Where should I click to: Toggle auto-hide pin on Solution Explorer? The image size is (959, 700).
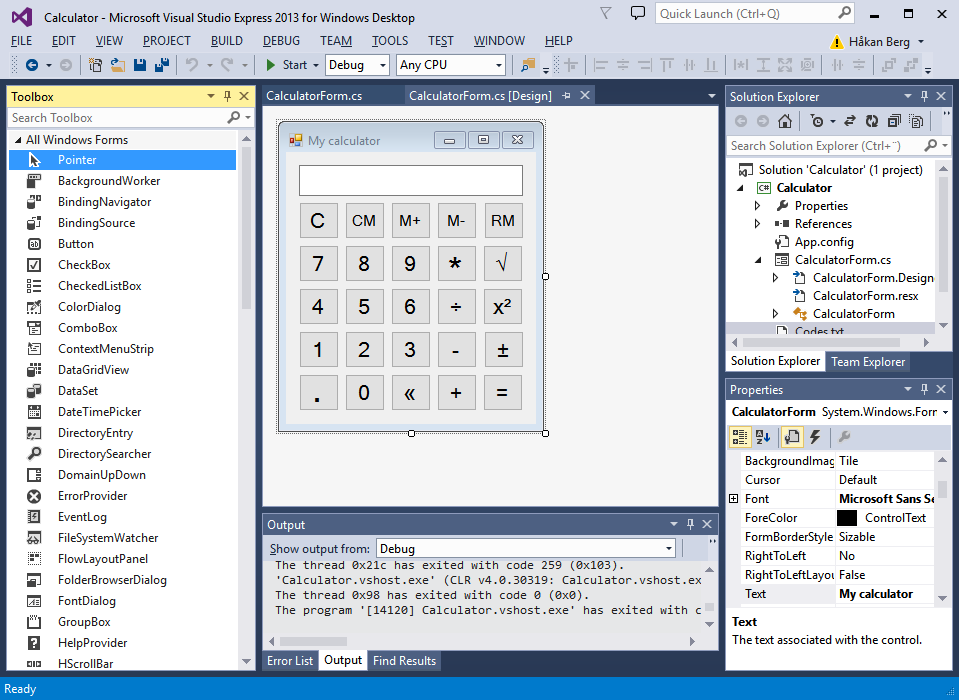pos(925,96)
